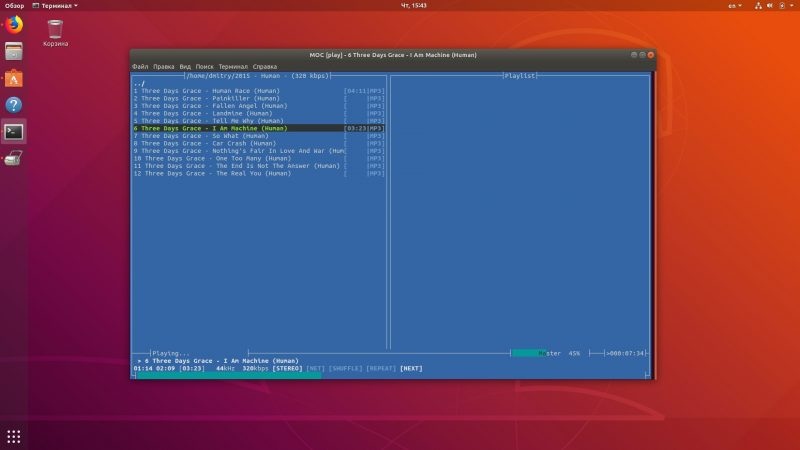The image size is (800, 450).
Task: Open the Files manager dock icon
Action: (14, 52)
